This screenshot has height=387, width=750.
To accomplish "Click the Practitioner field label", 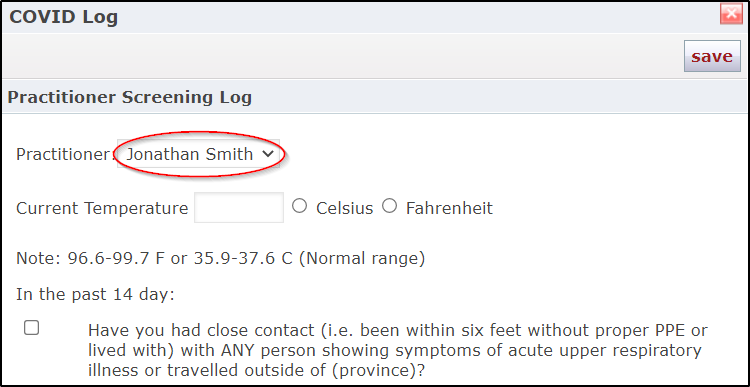I will (63, 154).
